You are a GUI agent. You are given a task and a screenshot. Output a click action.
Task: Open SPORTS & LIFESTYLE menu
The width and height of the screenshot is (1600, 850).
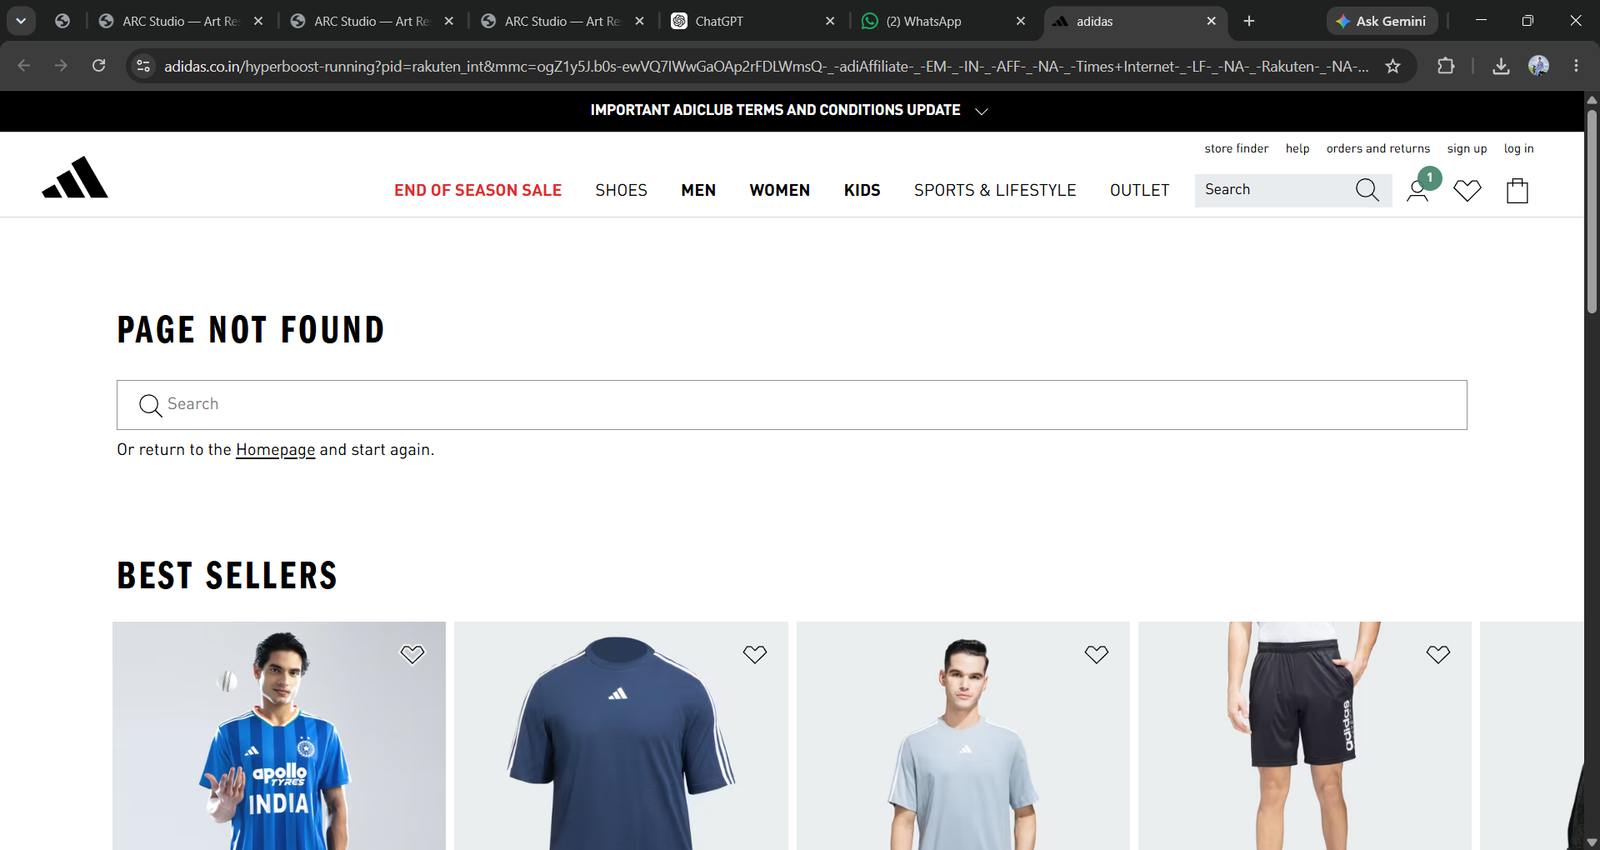[995, 190]
